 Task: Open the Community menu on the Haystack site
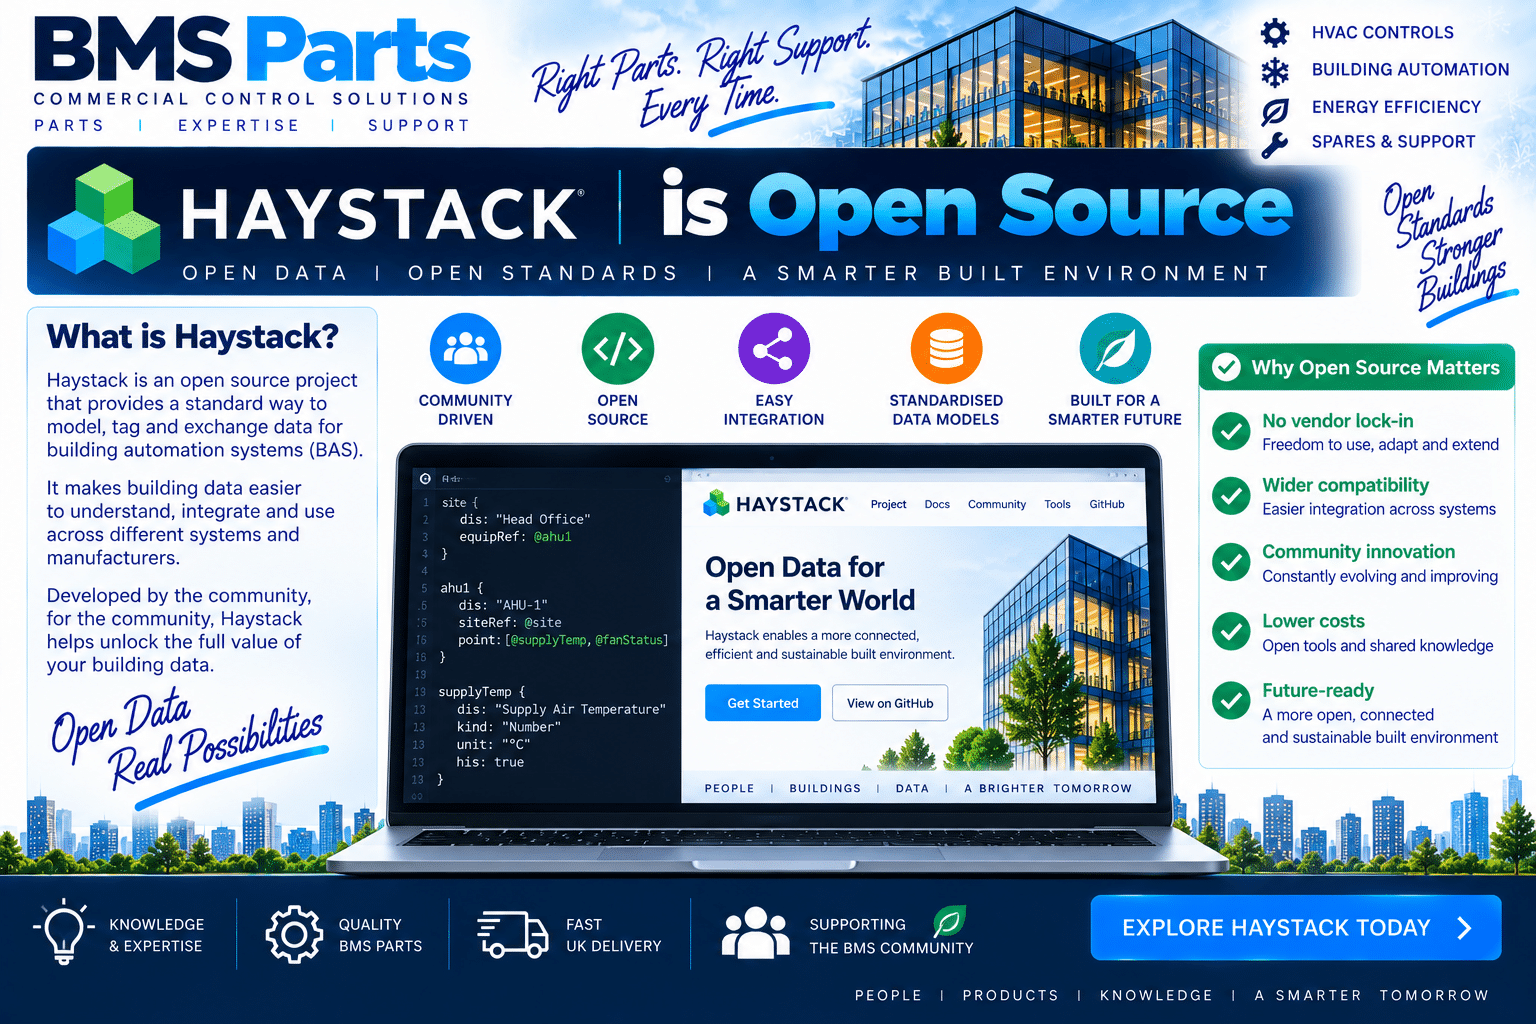point(997,504)
